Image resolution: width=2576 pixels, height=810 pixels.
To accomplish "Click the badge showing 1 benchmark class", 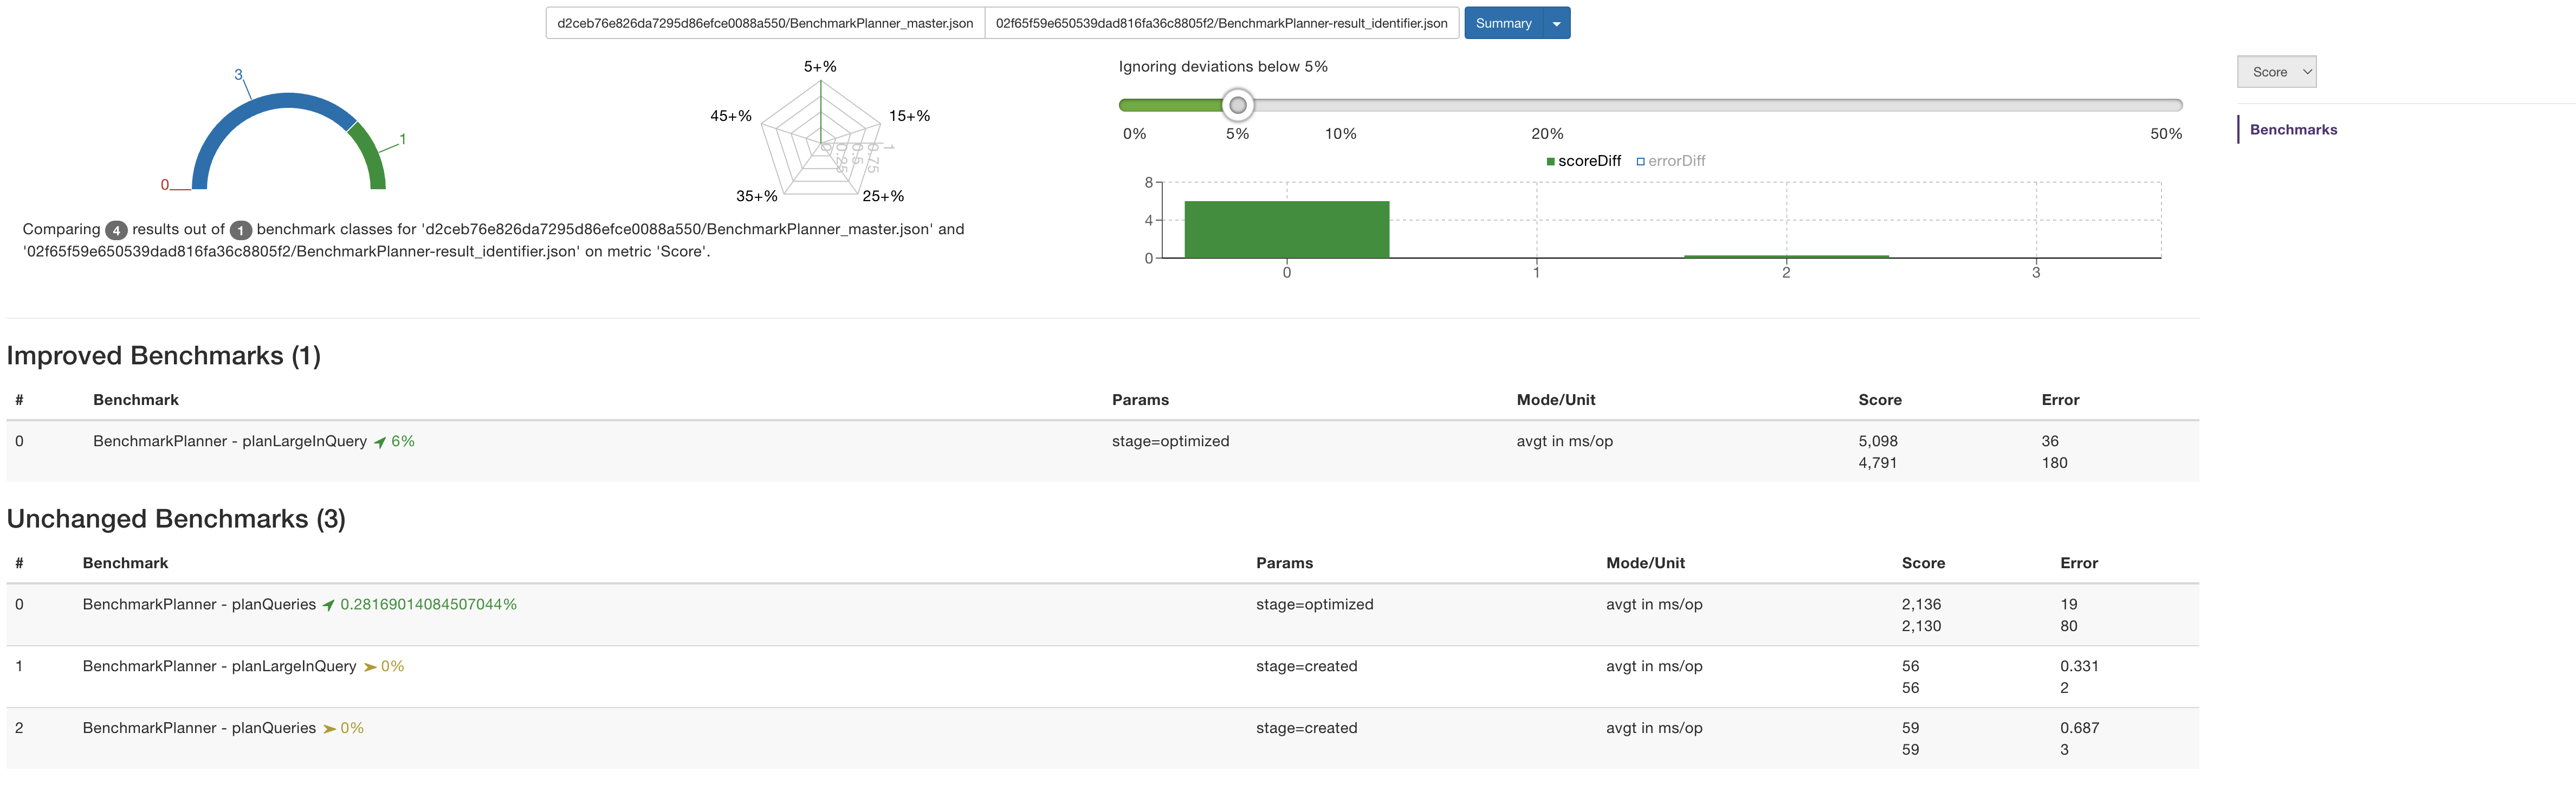I will (x=240, y=230).
